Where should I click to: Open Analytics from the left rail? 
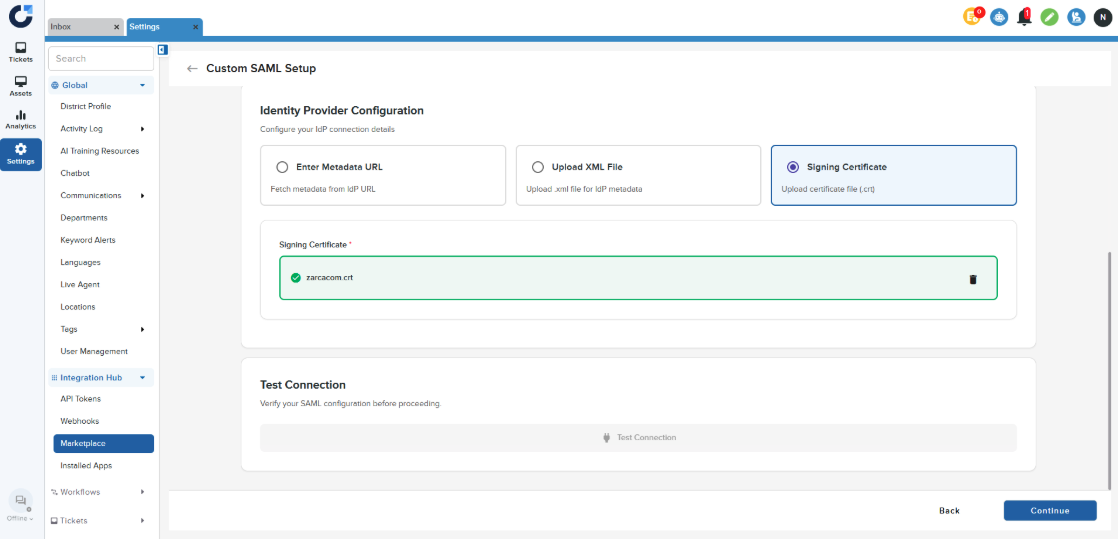coord(21,120)
